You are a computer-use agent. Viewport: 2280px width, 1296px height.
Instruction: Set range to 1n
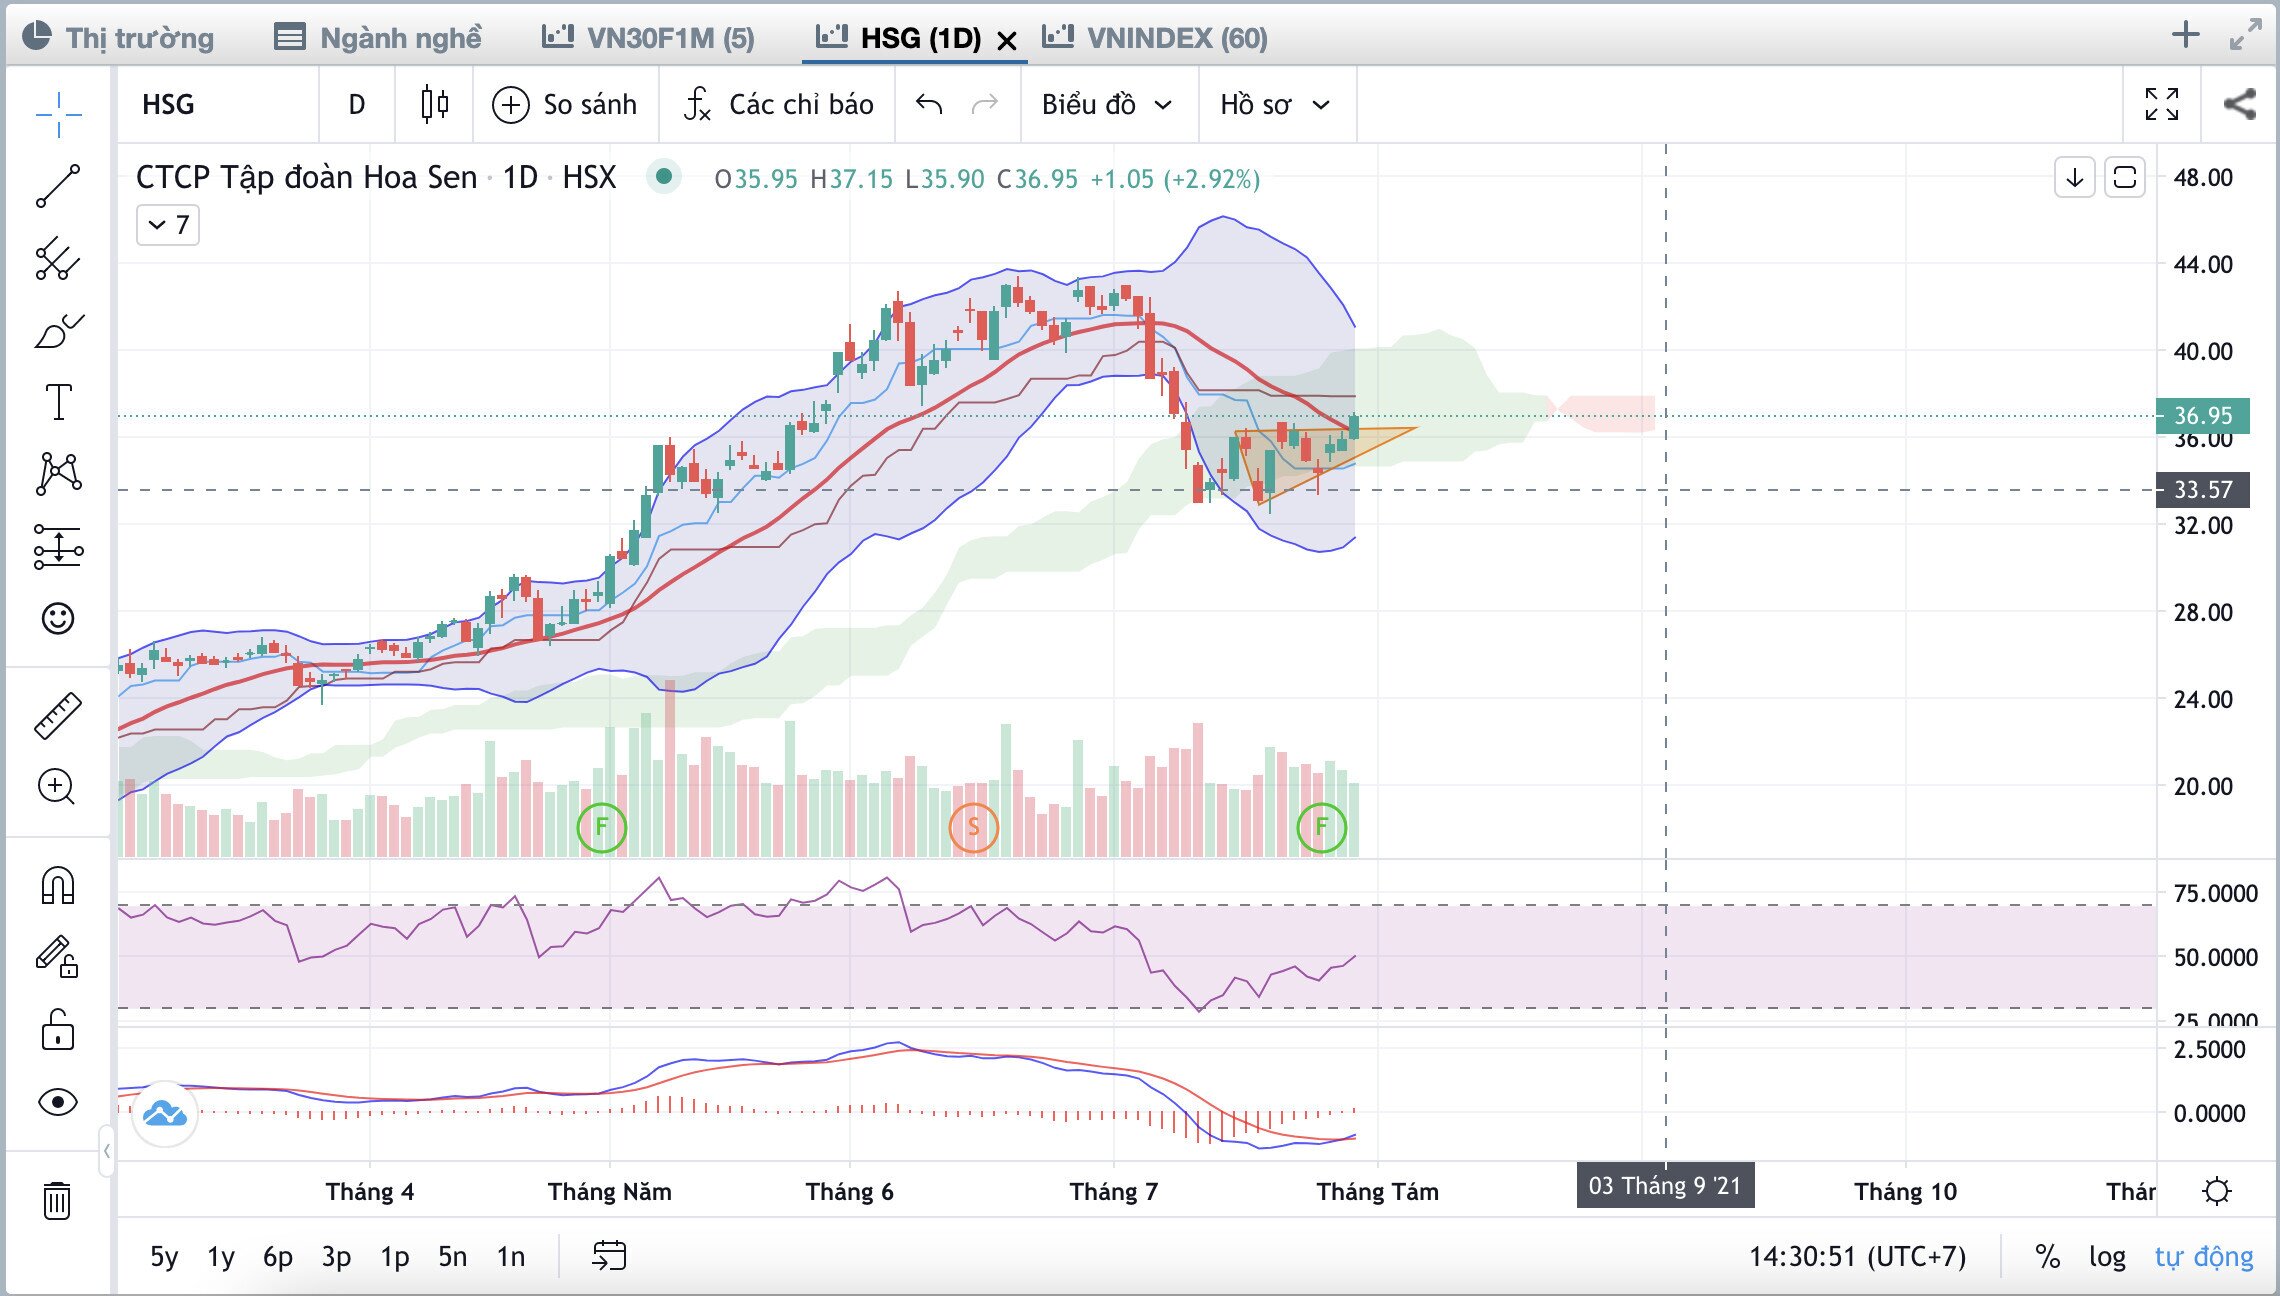(x=511, y=1256)
